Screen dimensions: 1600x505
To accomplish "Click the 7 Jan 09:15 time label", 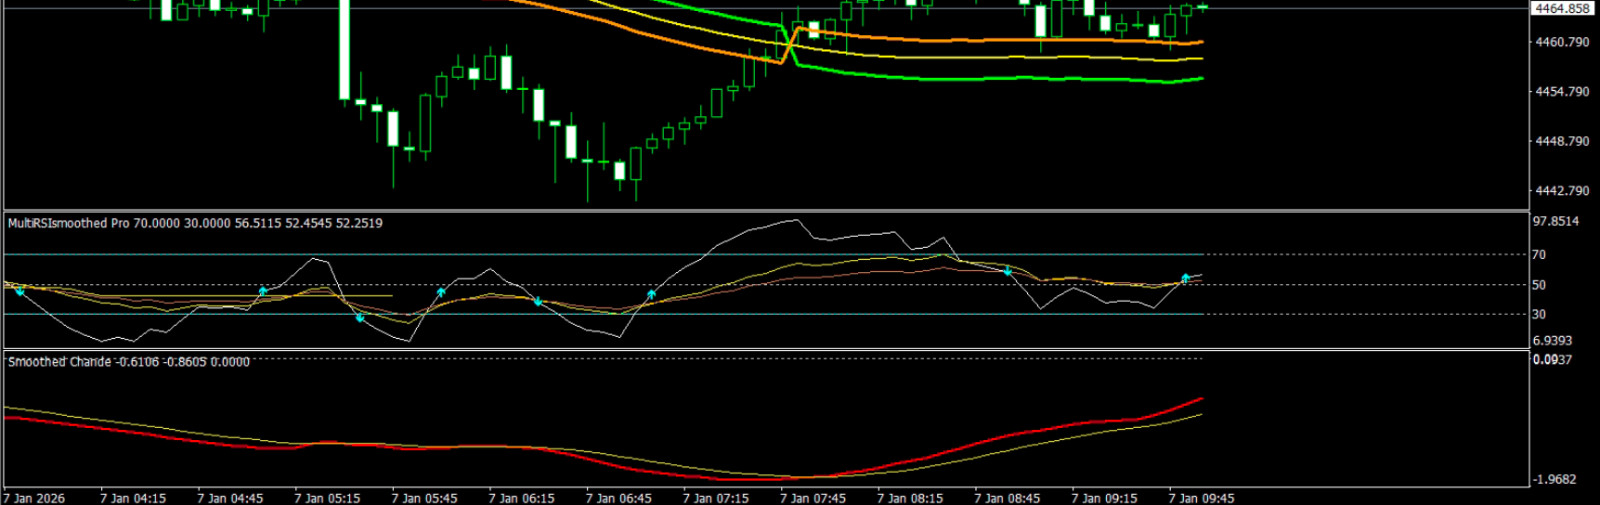I will tap(1104, 498).
